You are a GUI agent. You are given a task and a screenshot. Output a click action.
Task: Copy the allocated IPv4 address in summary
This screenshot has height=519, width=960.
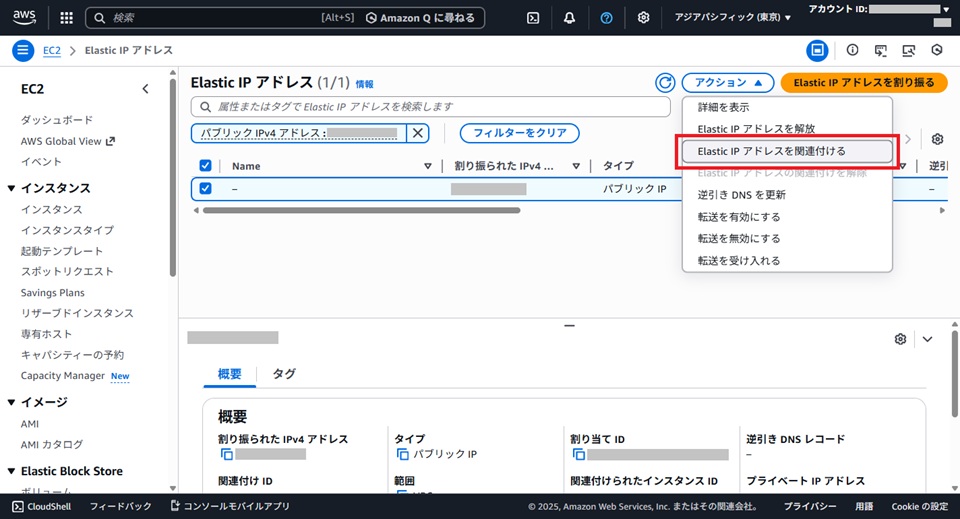[x=227, y=454]
